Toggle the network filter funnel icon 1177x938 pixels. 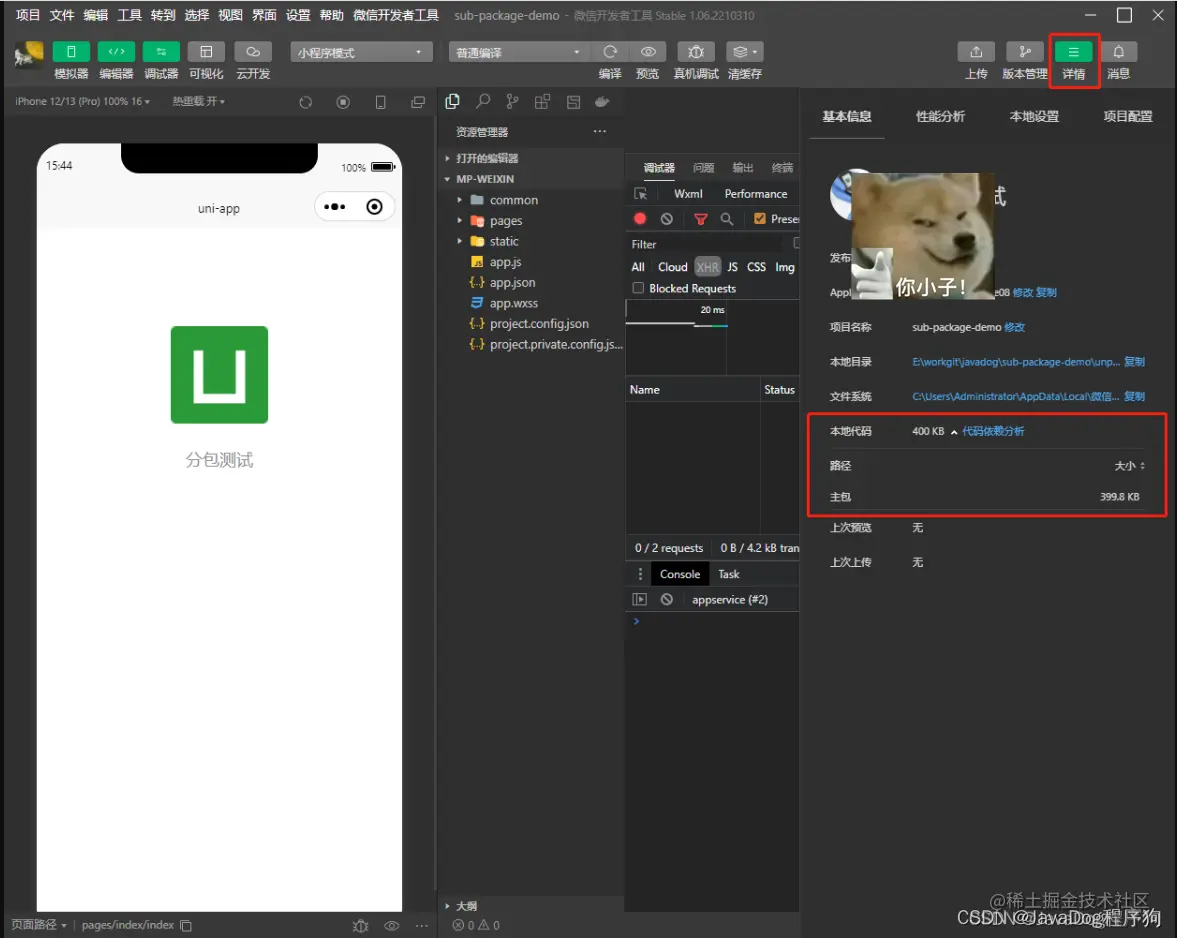point(700,219)
